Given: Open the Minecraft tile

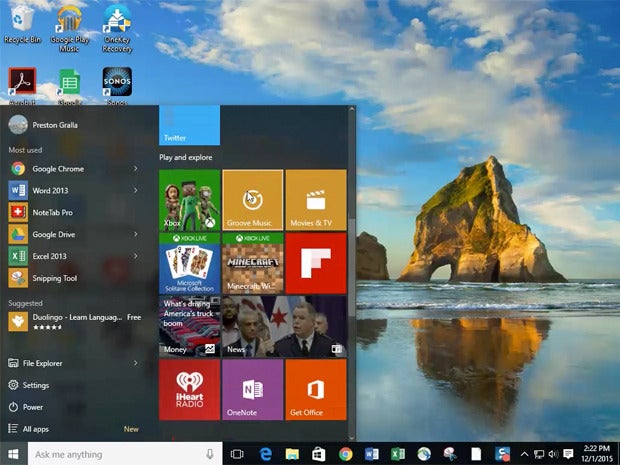Looking at the screenshot, I should 253,263.
